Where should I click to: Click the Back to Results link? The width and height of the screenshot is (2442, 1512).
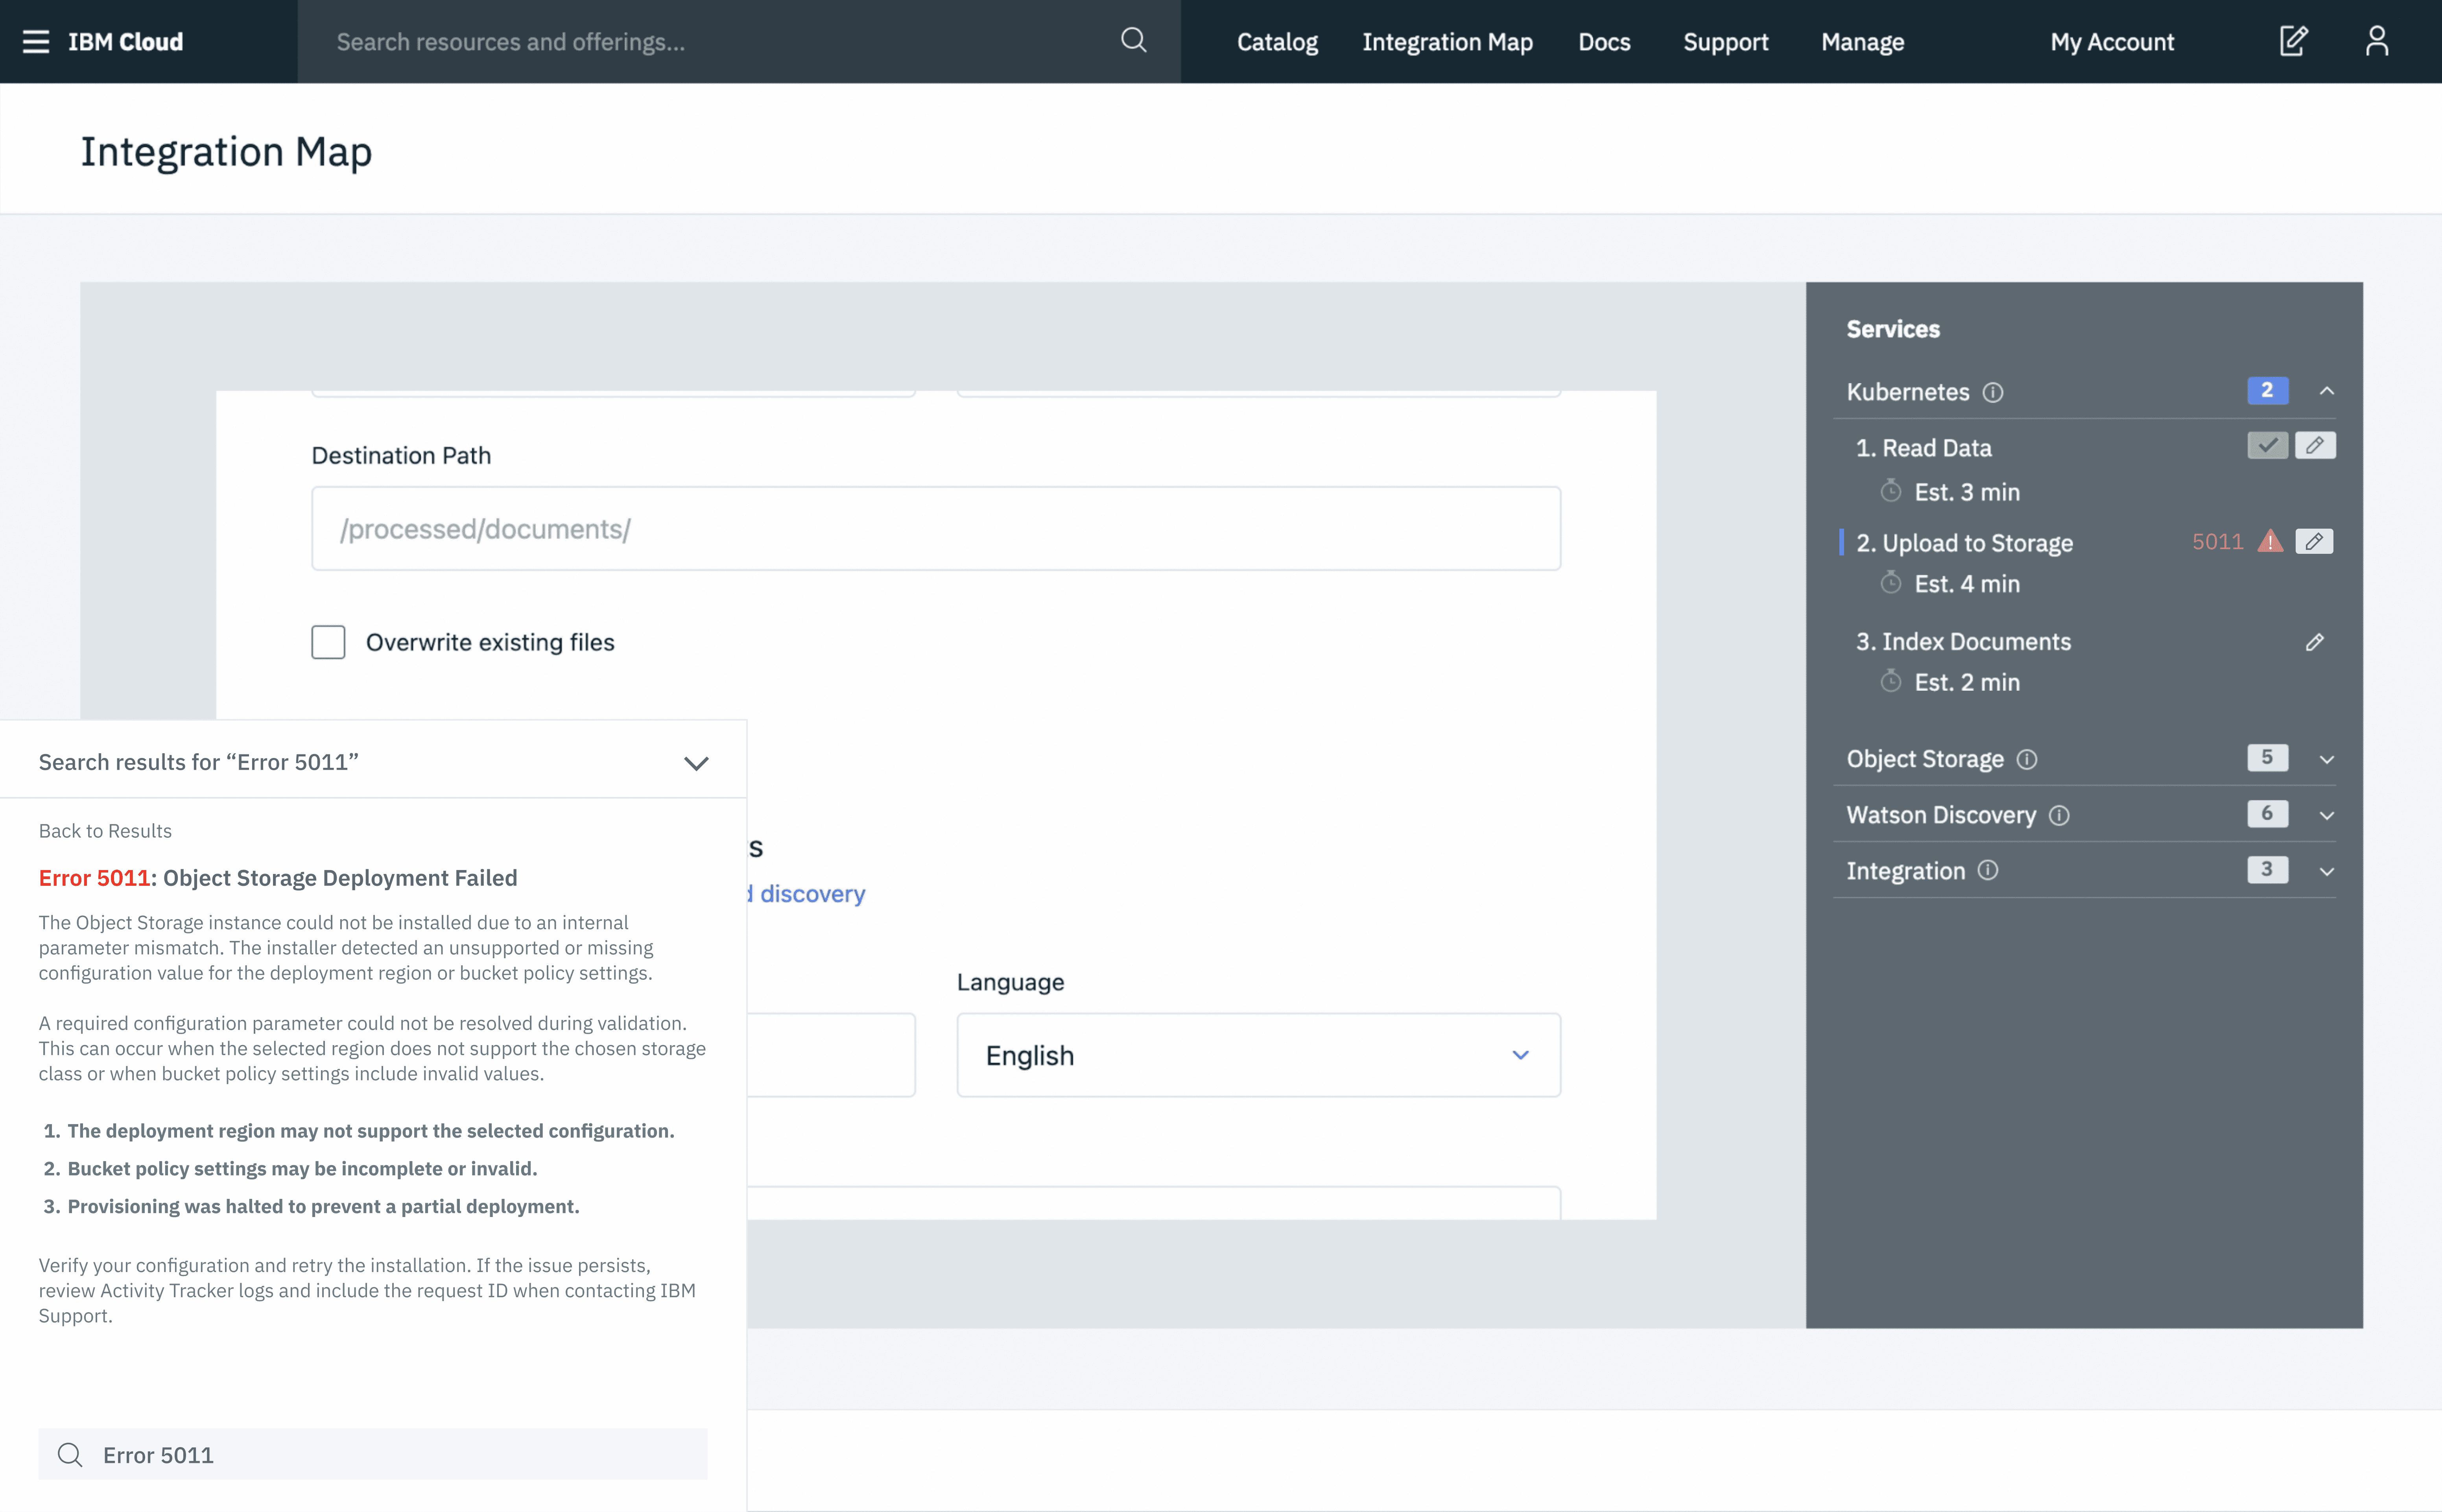pos(105,831)
